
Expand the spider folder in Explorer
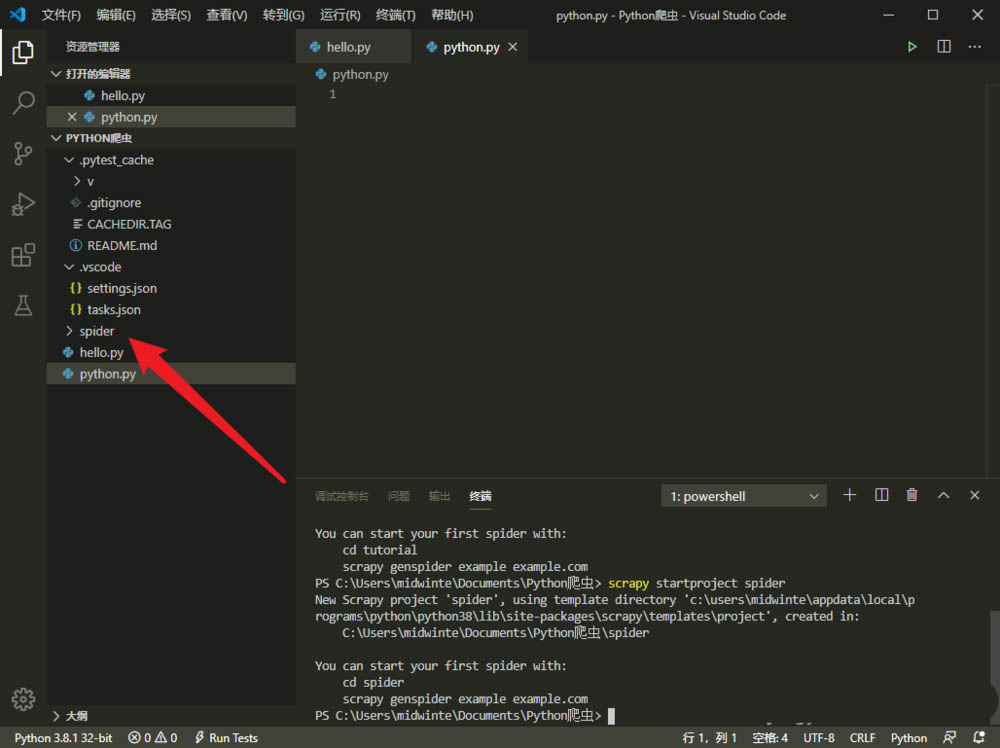click(96, 330)
